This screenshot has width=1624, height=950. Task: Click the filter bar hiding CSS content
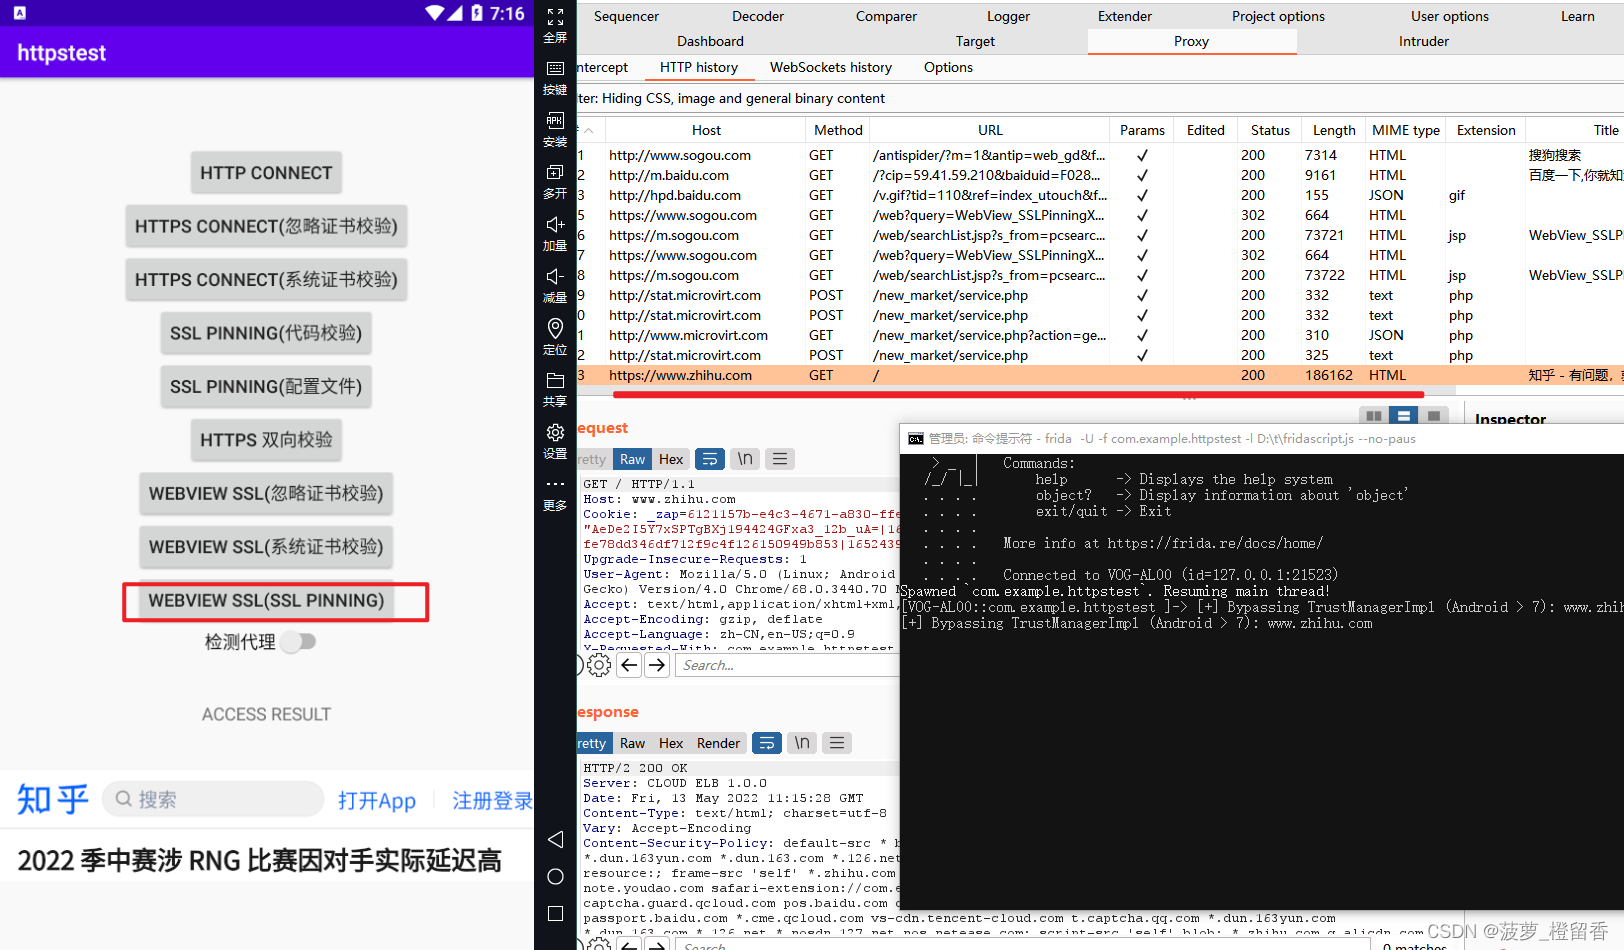click(x=1100, y=98)
